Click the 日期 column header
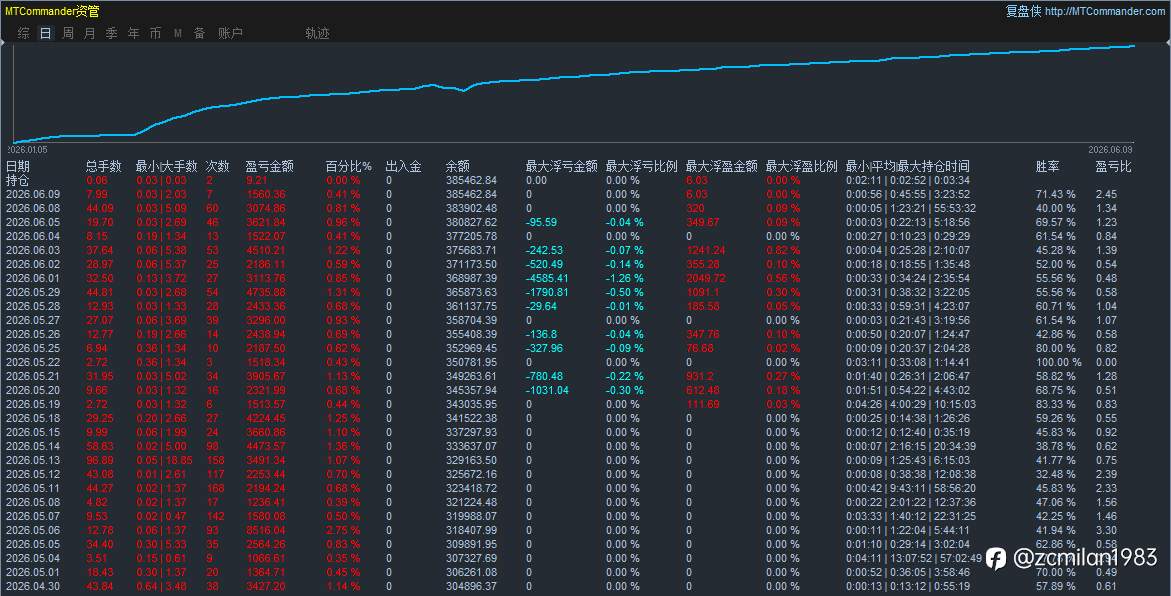 click(x=18, y=166)
